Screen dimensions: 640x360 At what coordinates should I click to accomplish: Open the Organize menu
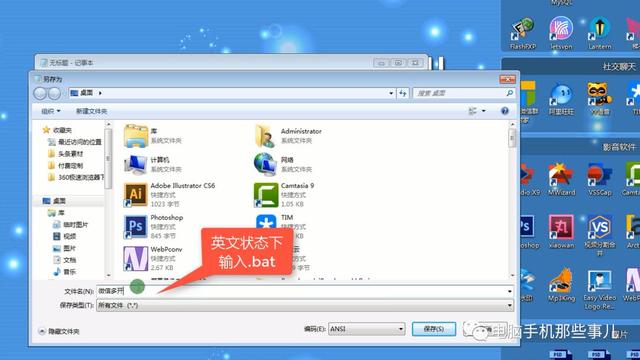[x=51, y=111]
